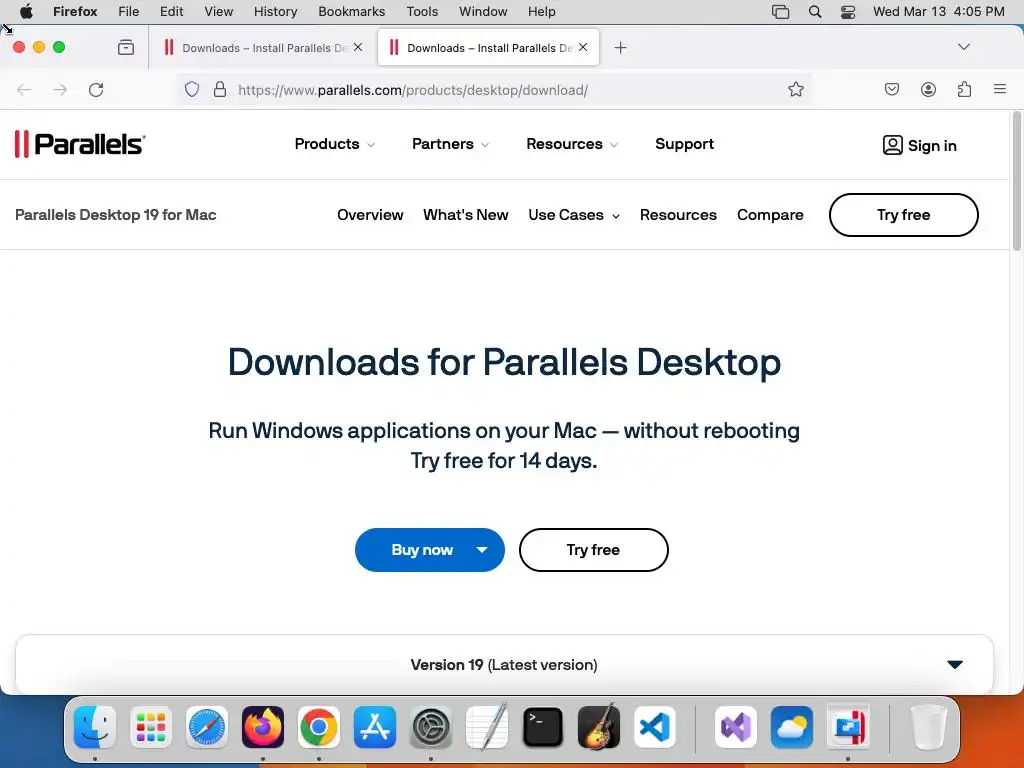
Task: Click Try free button beside Buy now
Action: click(594, 550)
